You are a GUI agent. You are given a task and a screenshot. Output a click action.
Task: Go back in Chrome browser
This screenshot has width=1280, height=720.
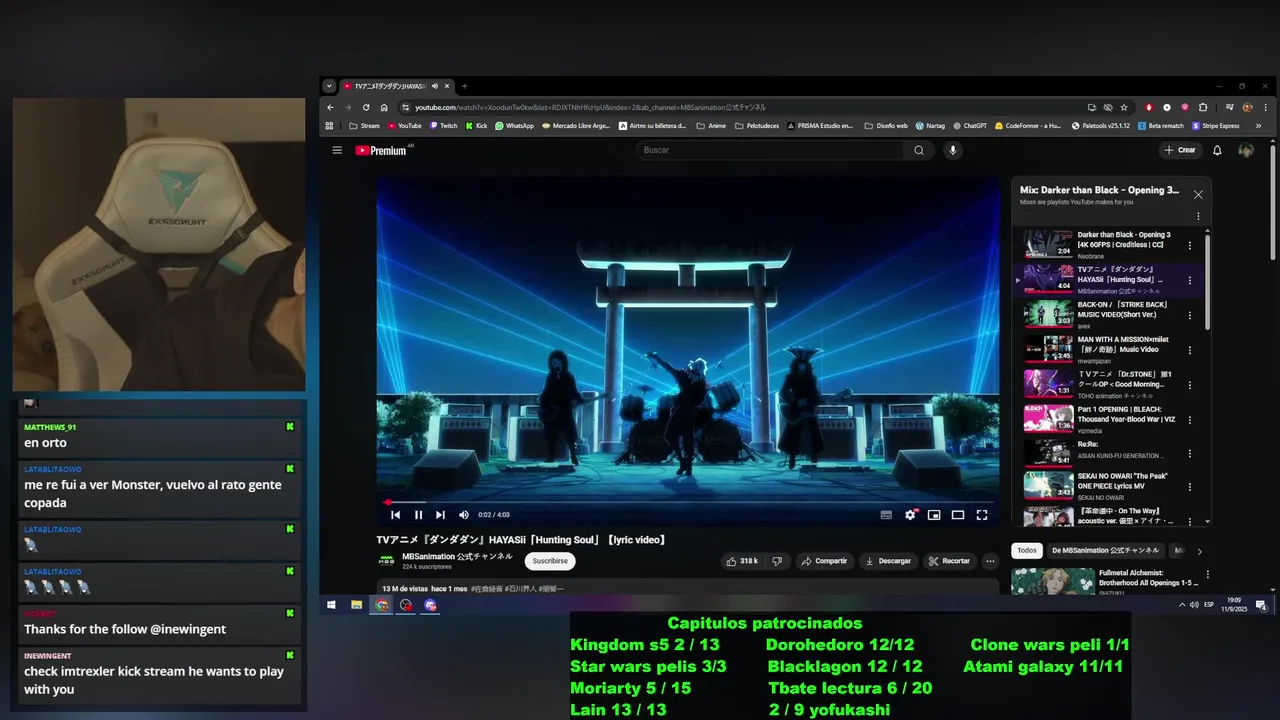[x=330, y=107]
